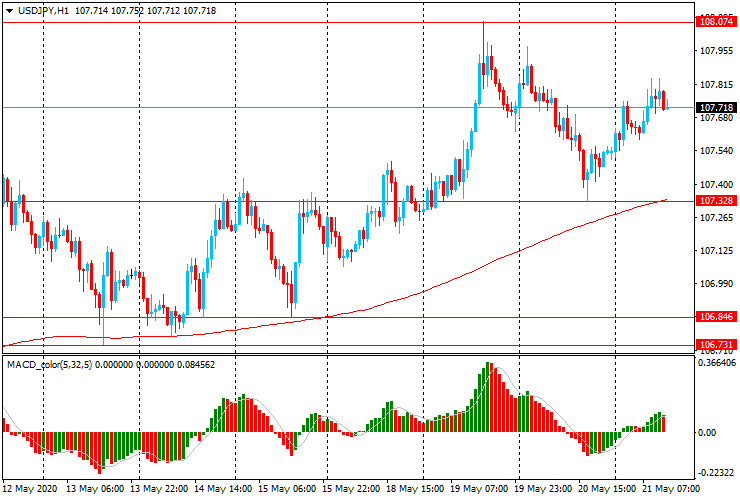Click the 106.731 red price level label
The height and width of the screenshot is (500, 740).
tap(716, 345)
